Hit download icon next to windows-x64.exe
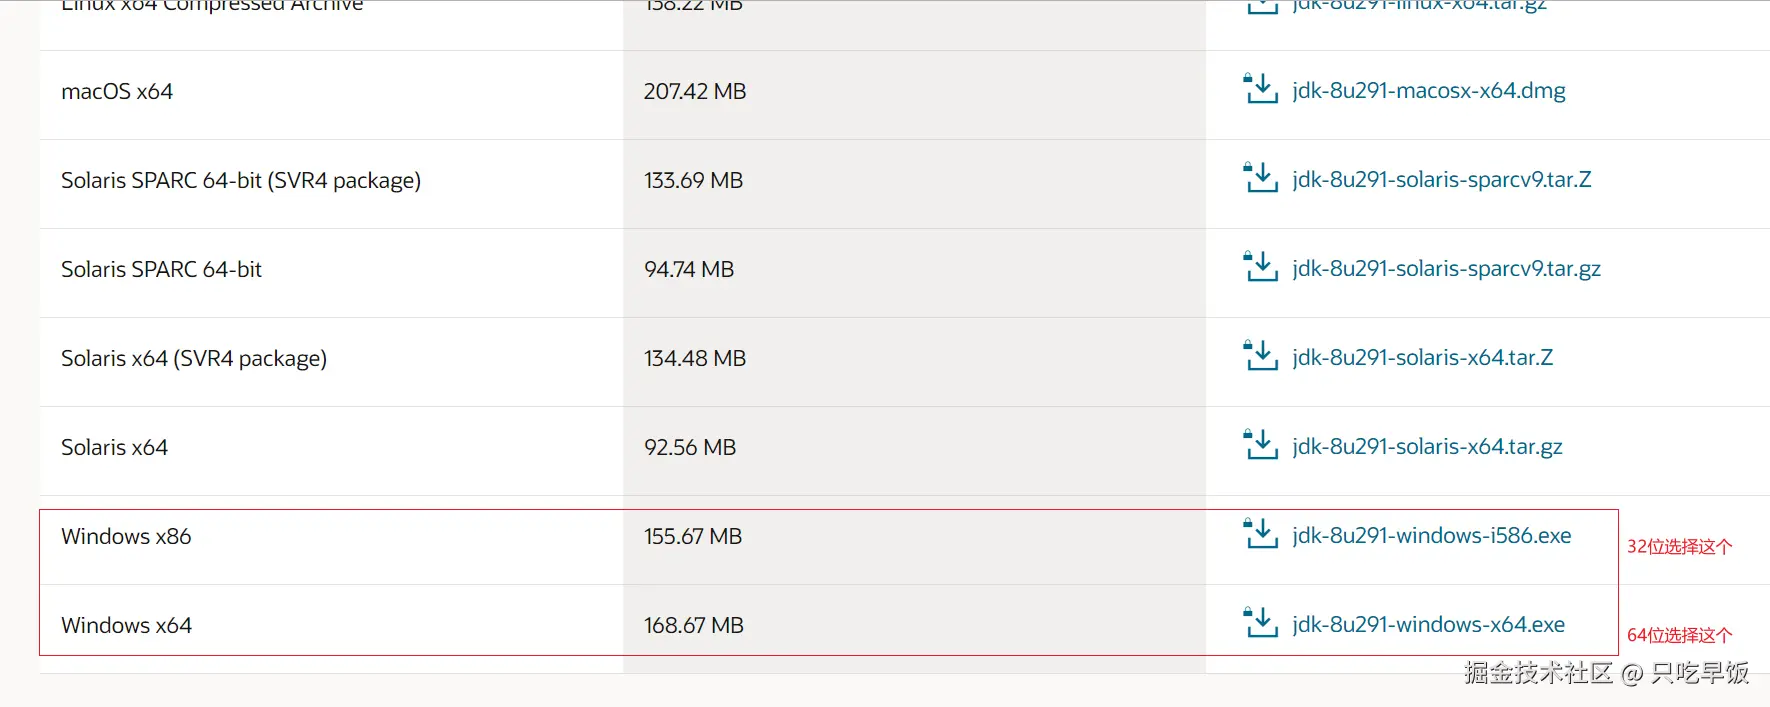Screen dimensions: 1770x707 1260,623
